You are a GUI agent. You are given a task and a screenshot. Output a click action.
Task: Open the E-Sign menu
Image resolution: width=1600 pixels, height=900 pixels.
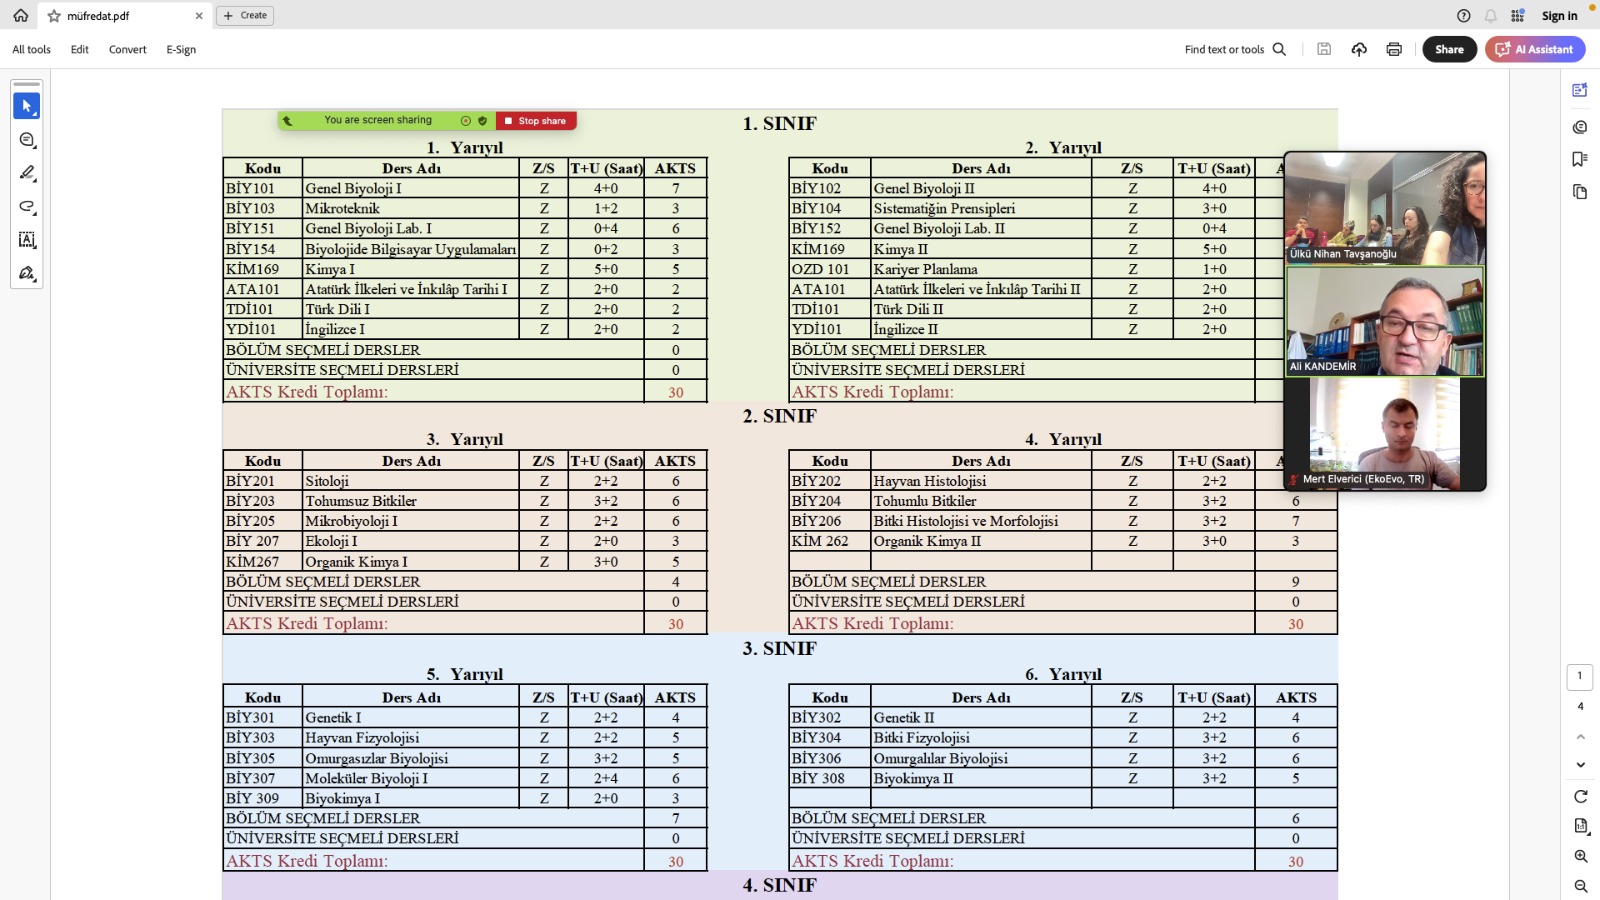(181, 49)
